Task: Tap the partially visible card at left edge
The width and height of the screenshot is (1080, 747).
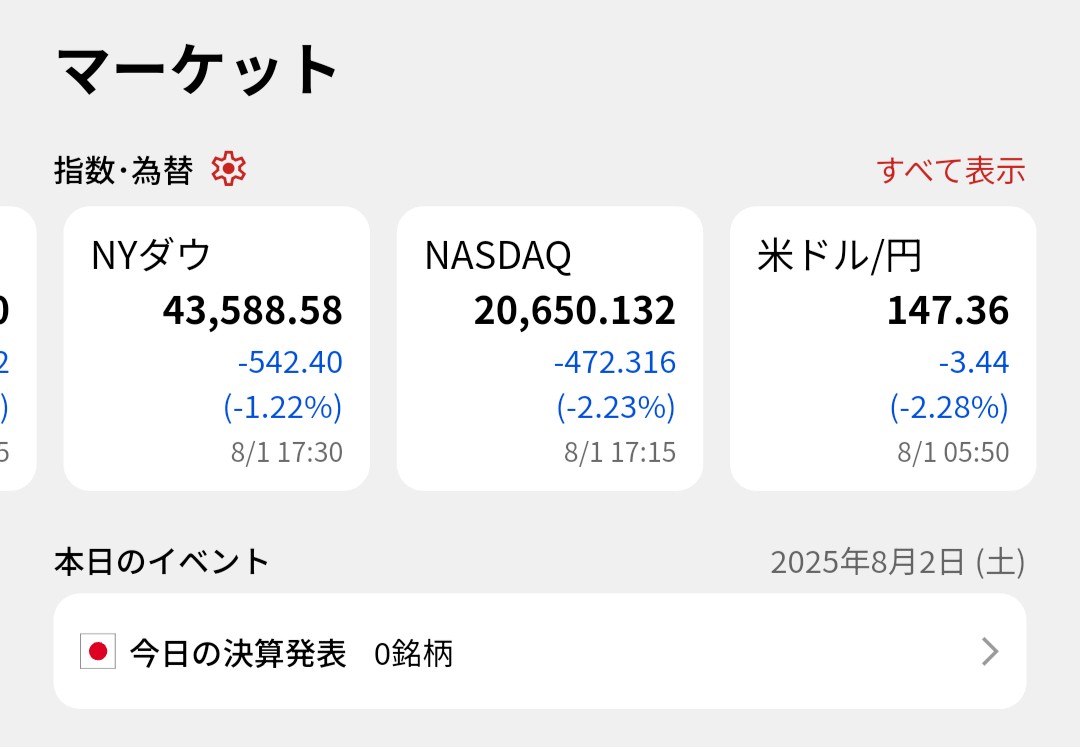Action: [17, 348]
